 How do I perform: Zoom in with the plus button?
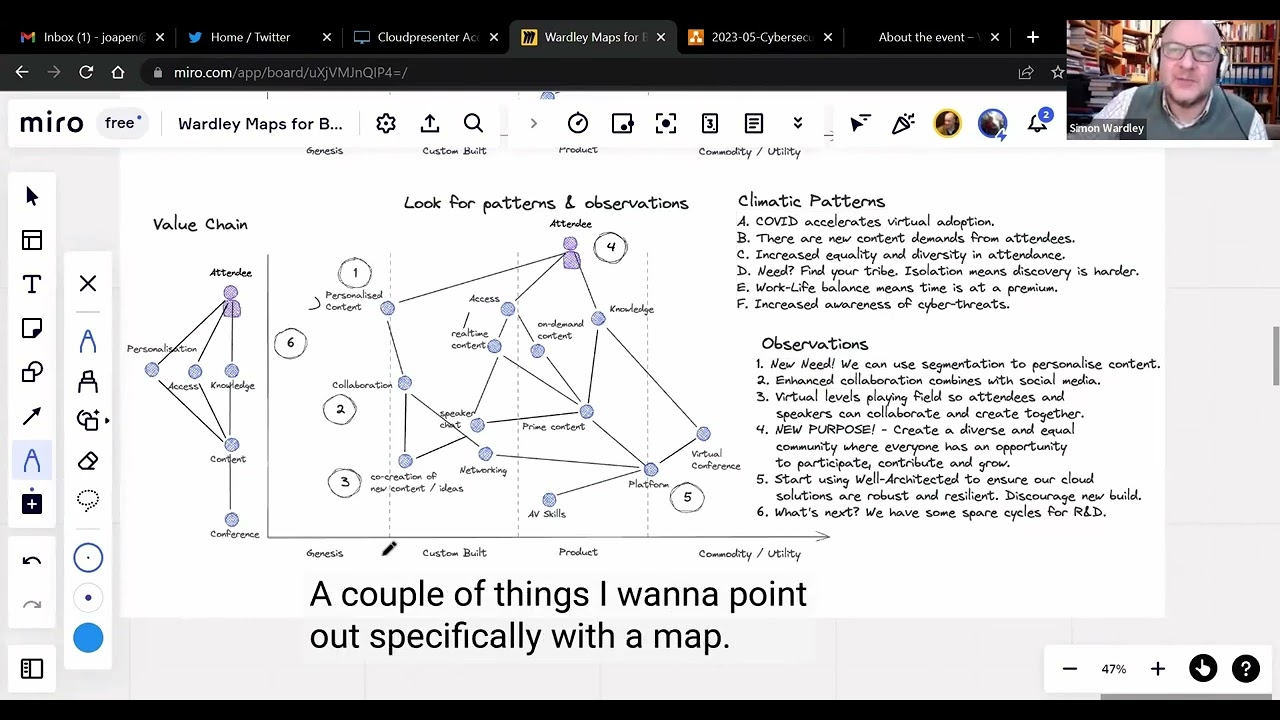click(x=1158, y=669)
